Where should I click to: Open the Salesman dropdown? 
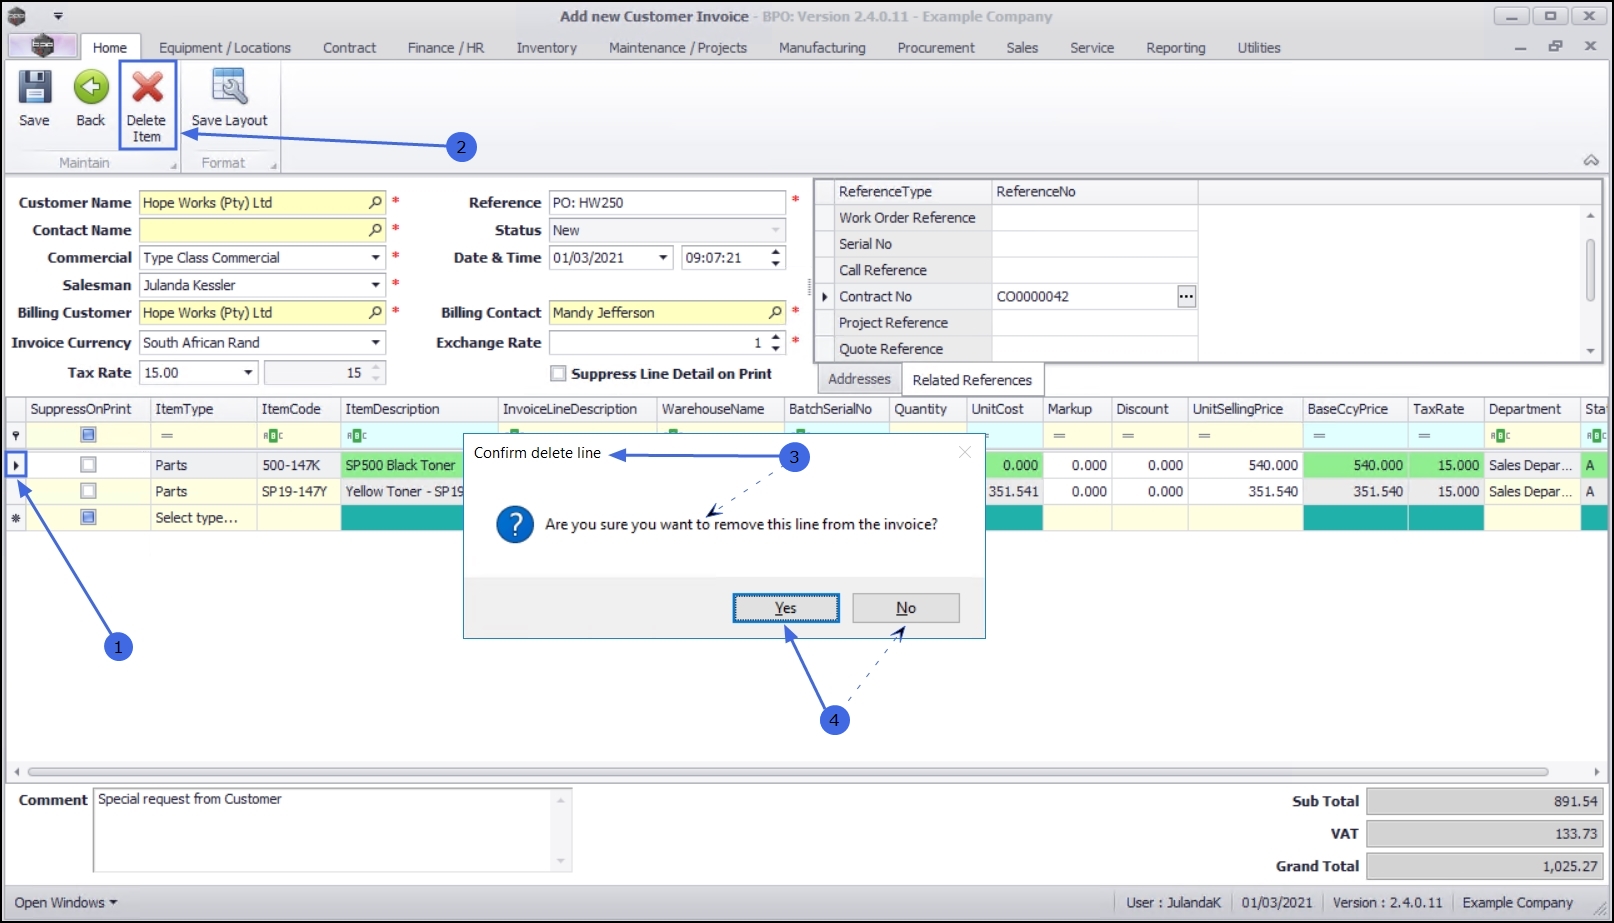[x=375, y=285]
